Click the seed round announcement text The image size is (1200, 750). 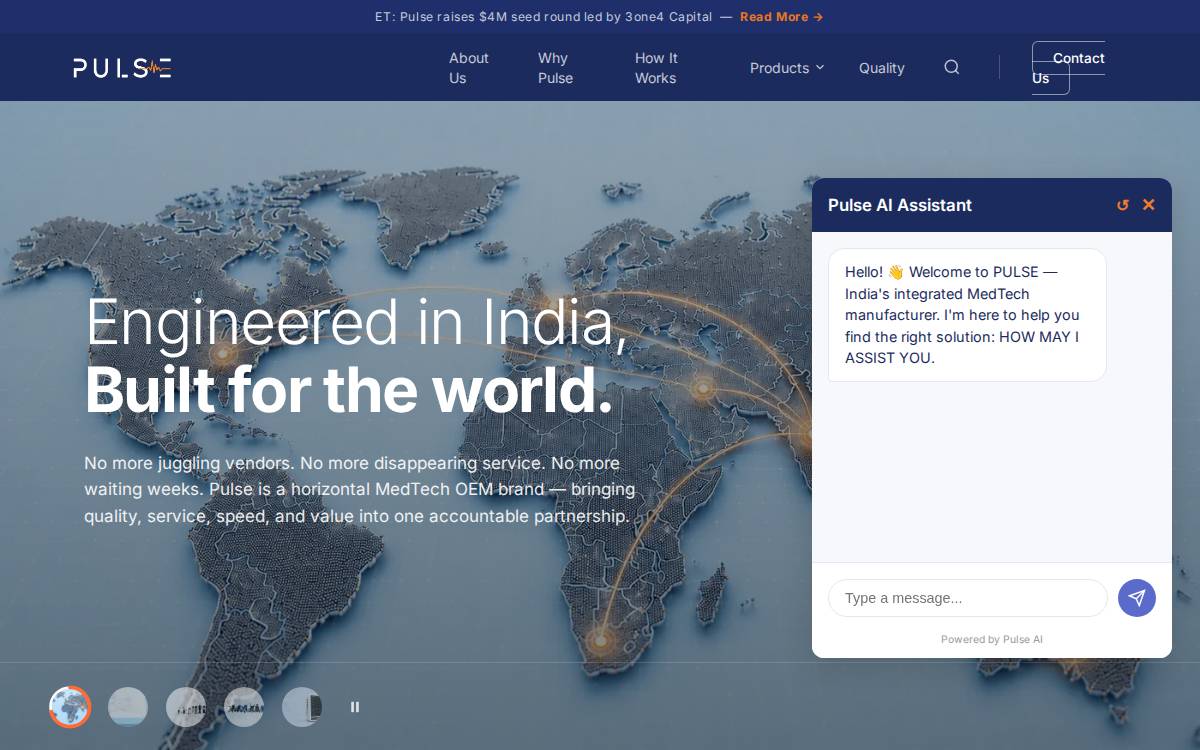544,17
